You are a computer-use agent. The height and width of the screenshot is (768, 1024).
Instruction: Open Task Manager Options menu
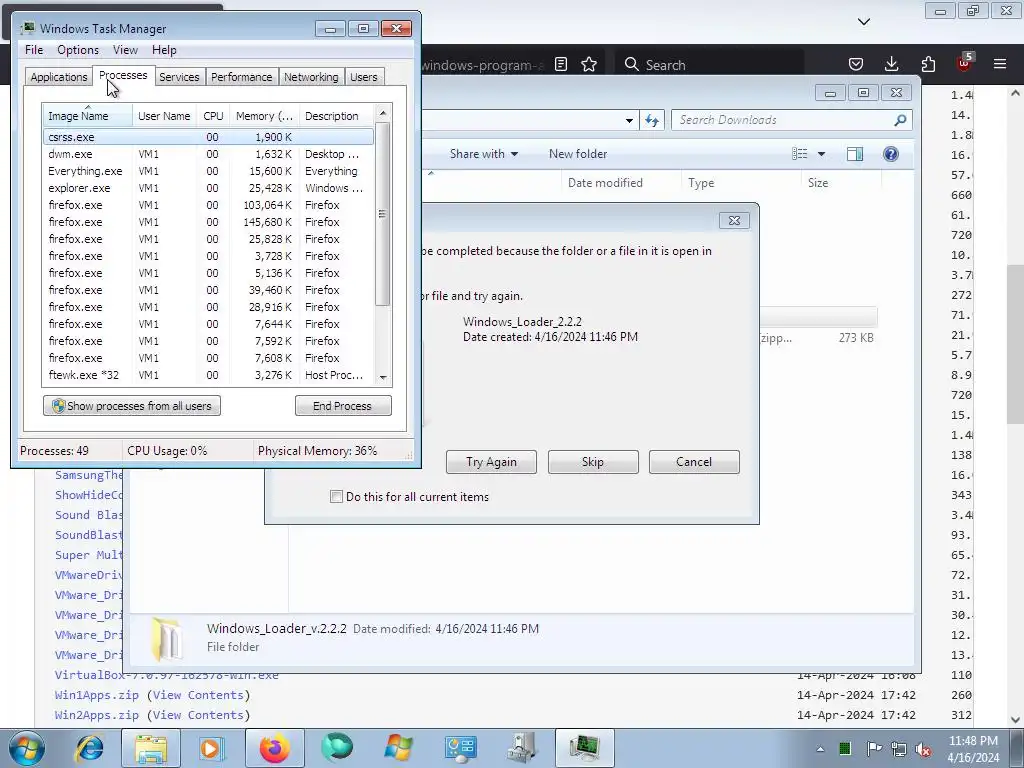tap(78, 50)
